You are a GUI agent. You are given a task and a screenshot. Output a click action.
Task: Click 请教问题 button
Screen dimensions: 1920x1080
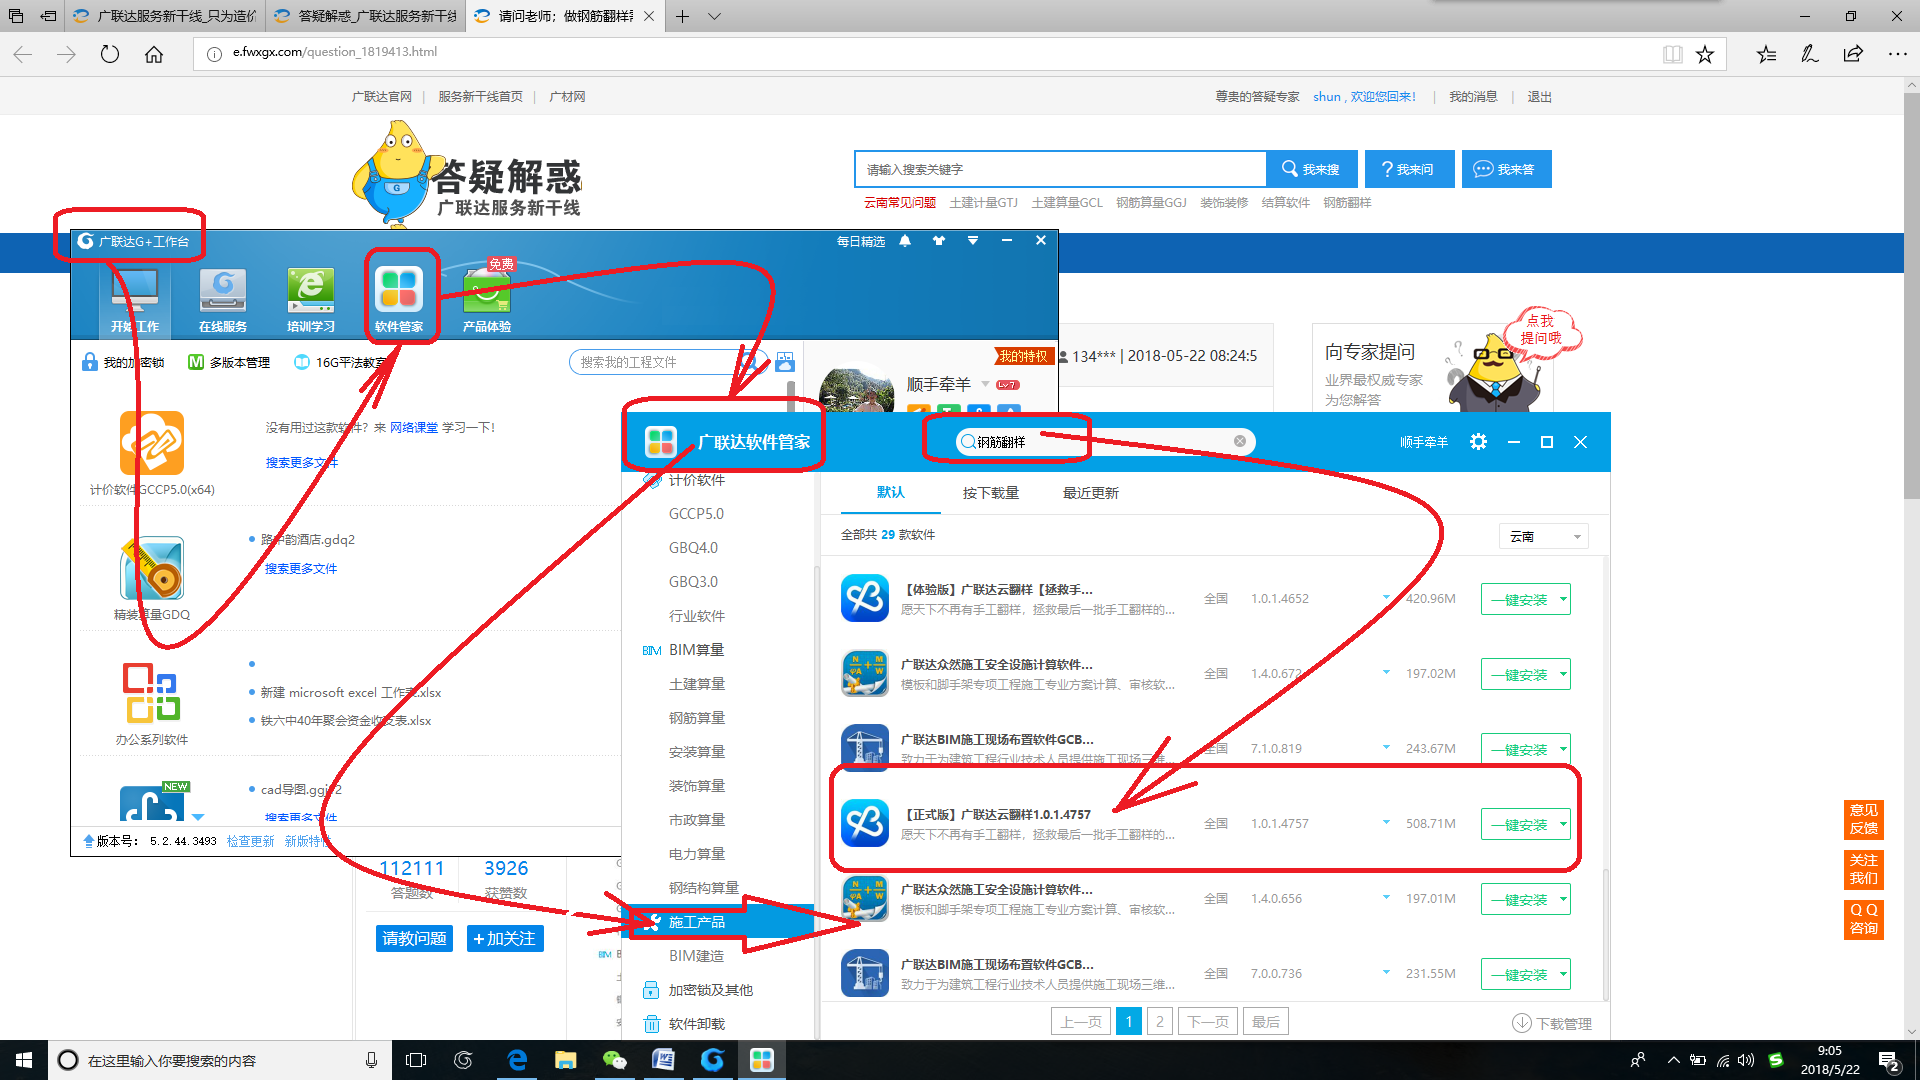click(414, 939)
